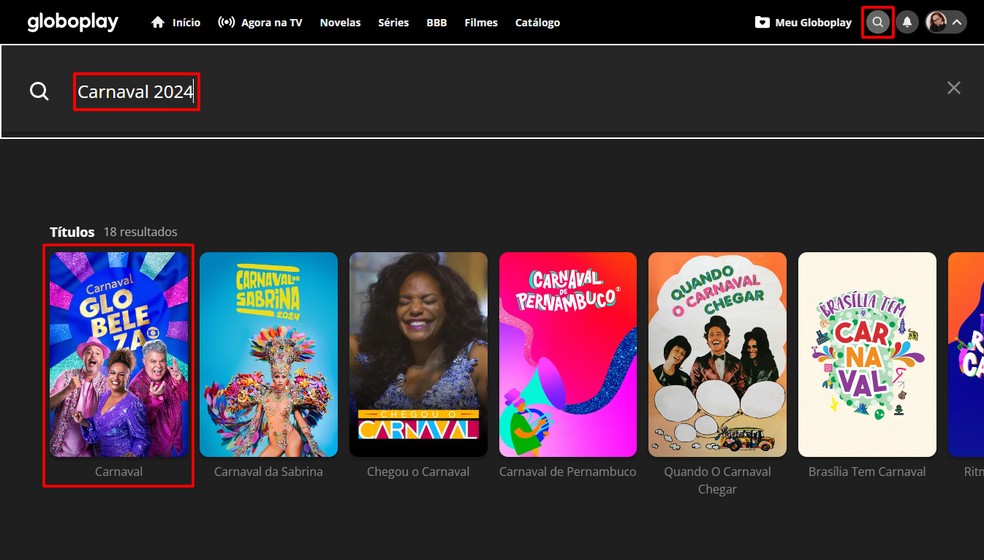984x560 pixels.
Task: Click the magnifier icon beside the search field
Action: [39, 92]
